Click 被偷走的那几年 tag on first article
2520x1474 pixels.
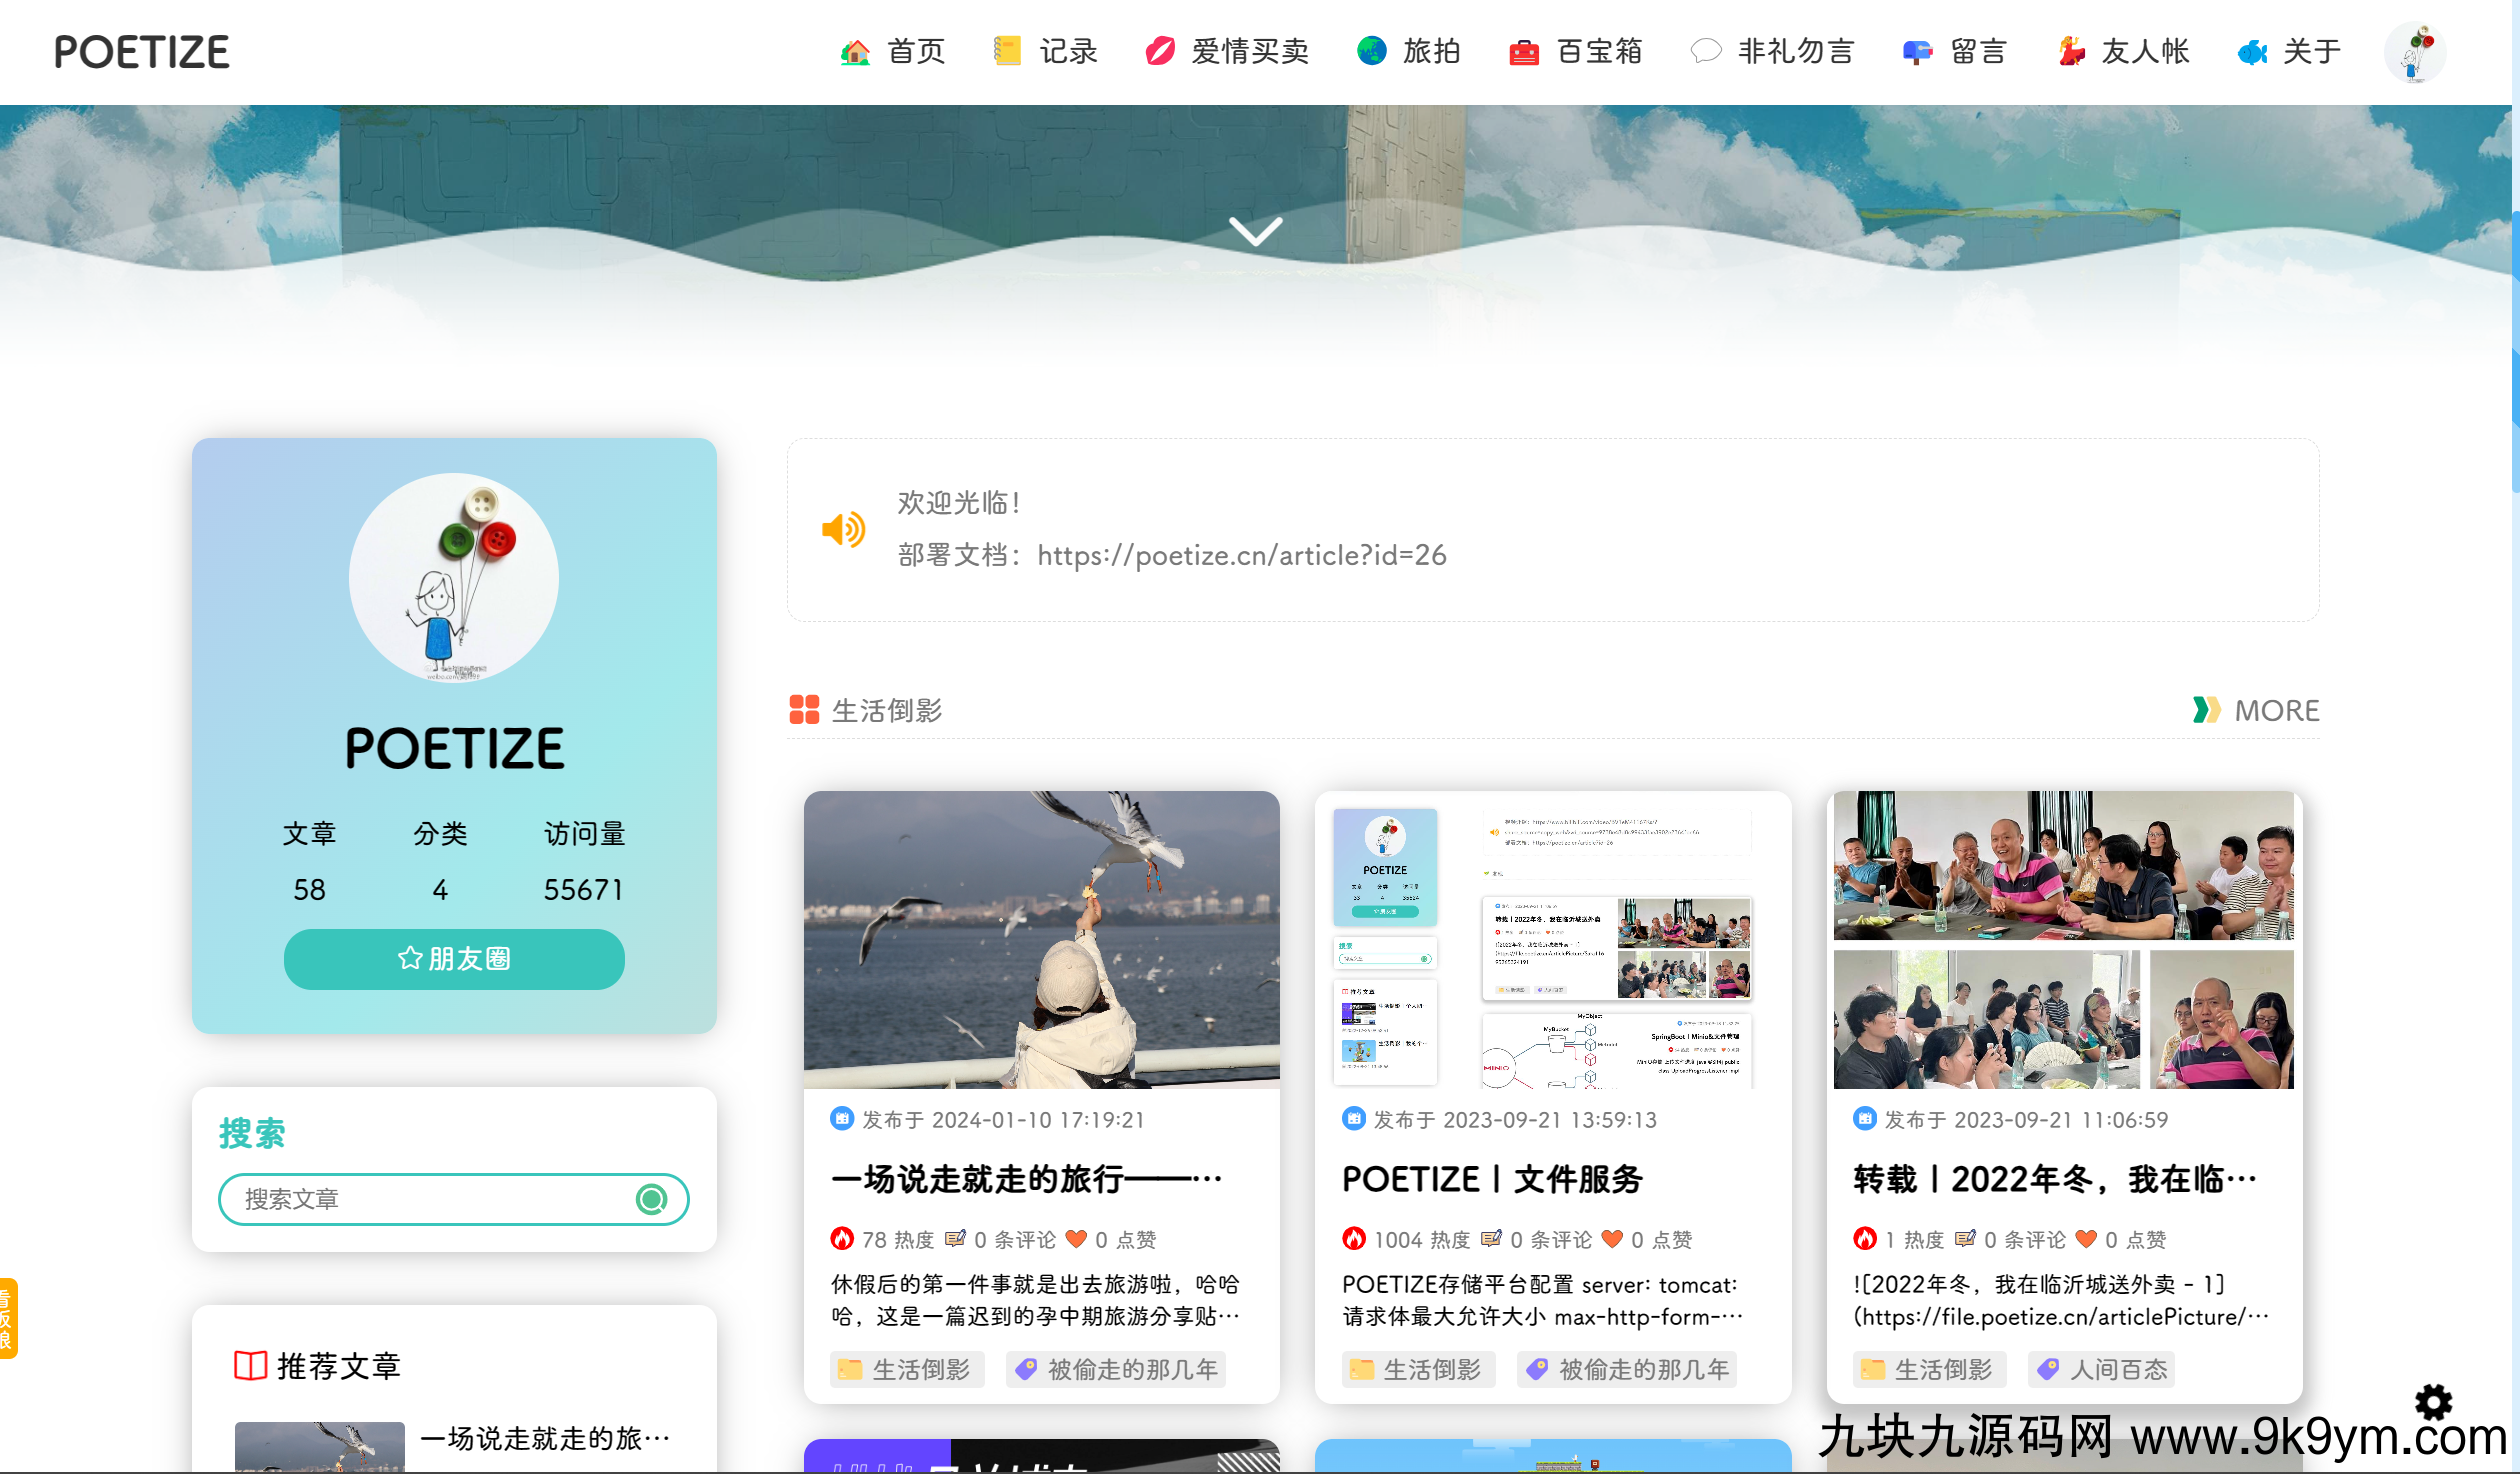coord(1116,1369)
